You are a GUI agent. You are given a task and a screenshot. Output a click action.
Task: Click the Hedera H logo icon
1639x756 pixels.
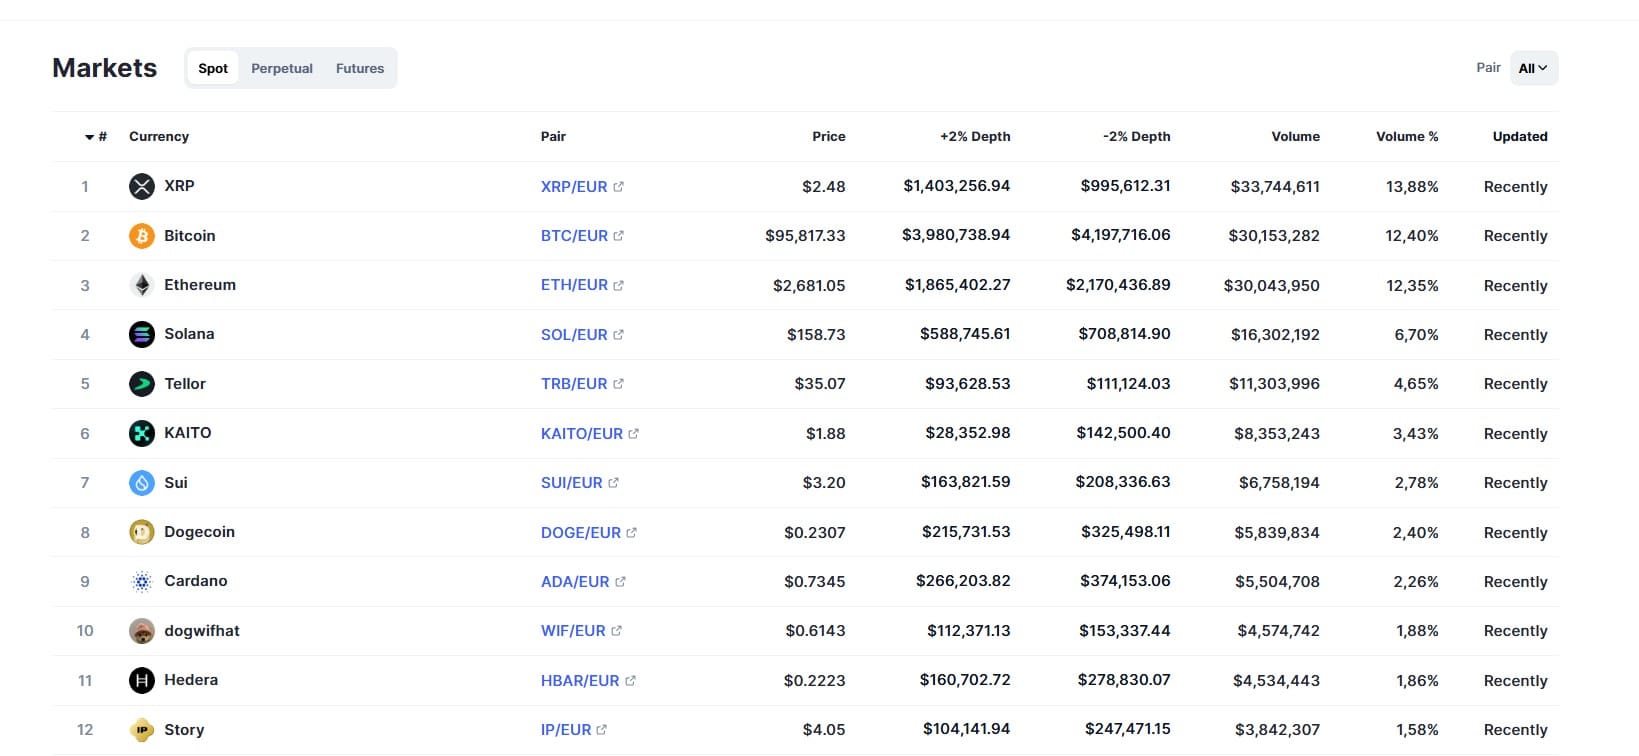[x=142, y=680]
